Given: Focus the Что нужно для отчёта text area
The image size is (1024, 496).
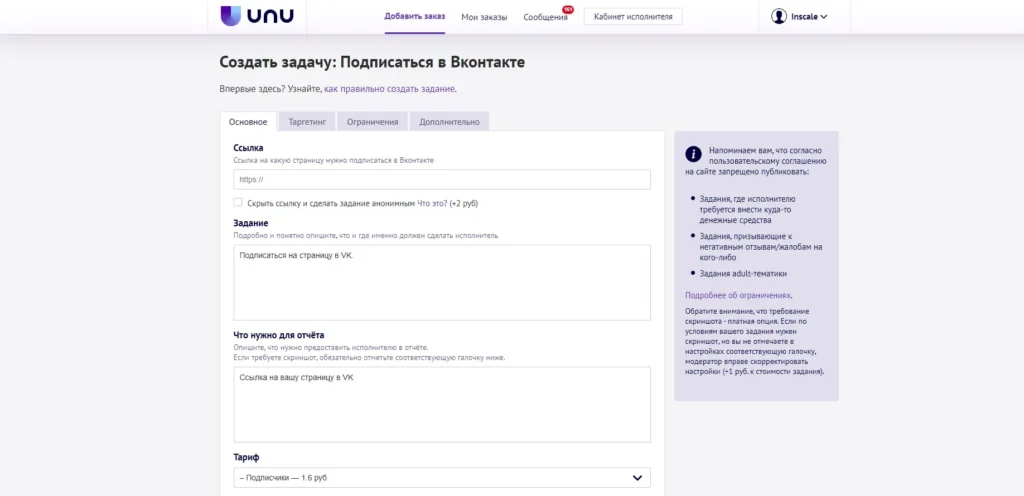Looking at the screenshot, I should point(442,405).
